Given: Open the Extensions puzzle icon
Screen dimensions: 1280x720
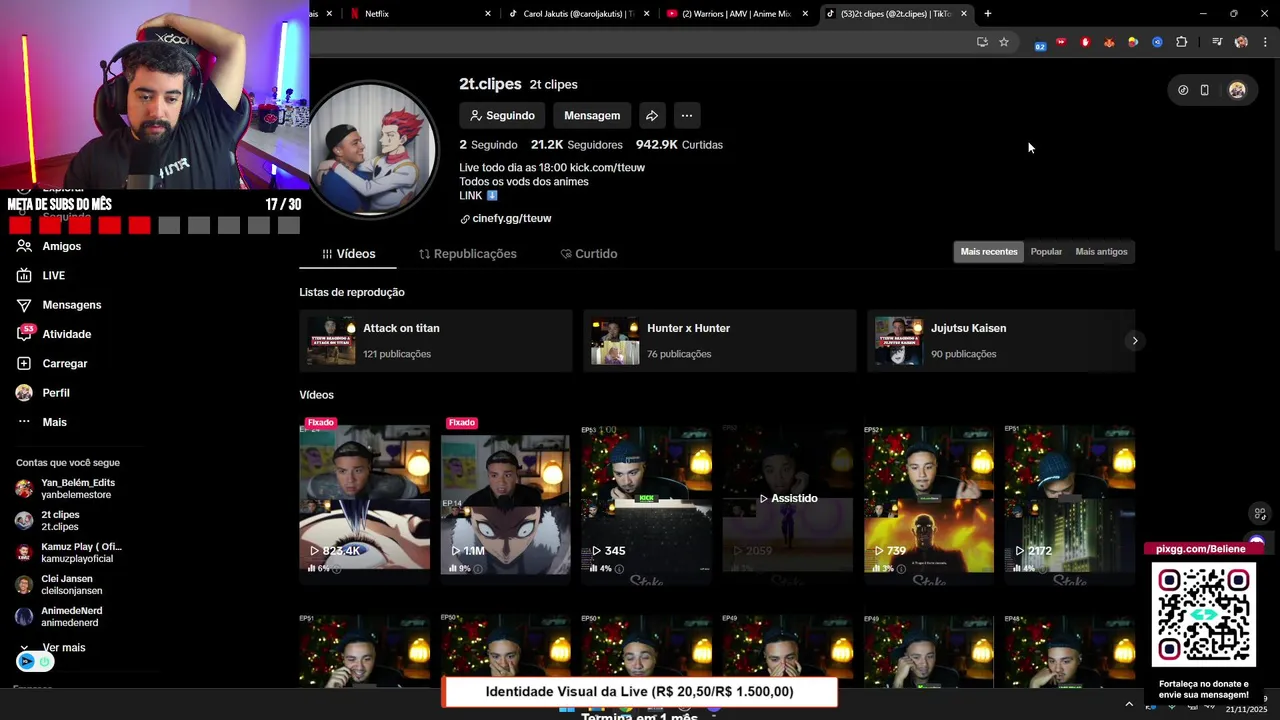Looking at the screenshot, I should coord(1182,42).
